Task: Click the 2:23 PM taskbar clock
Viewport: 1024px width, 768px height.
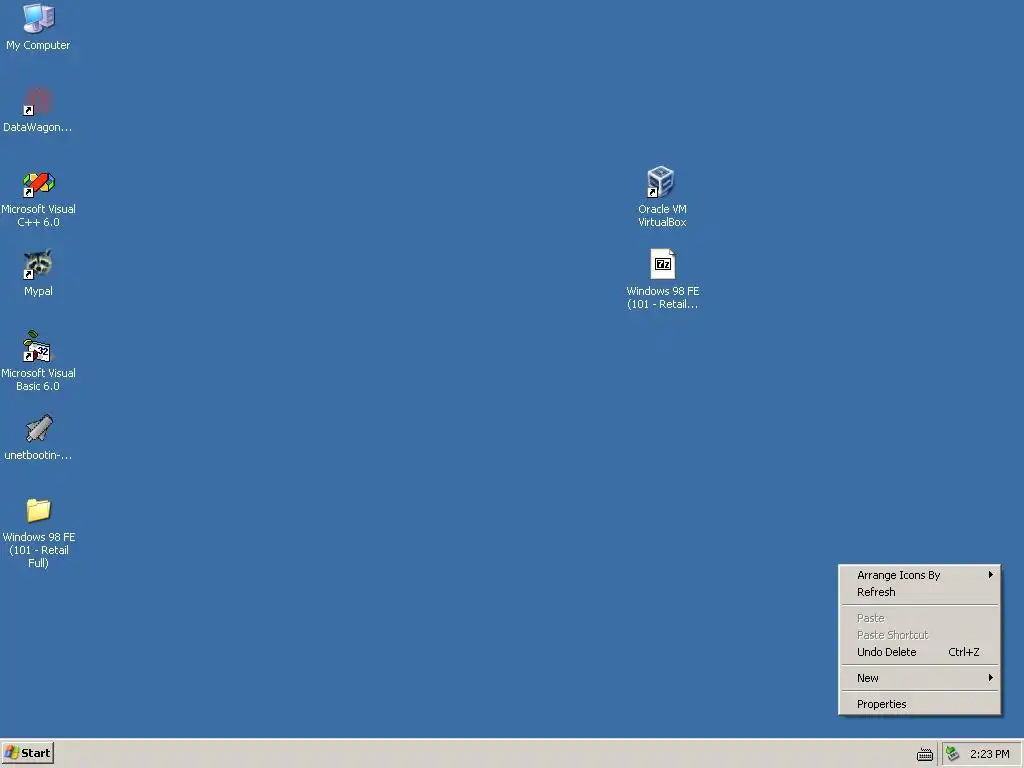Action: pyautogui.click(x=989, y=754)
